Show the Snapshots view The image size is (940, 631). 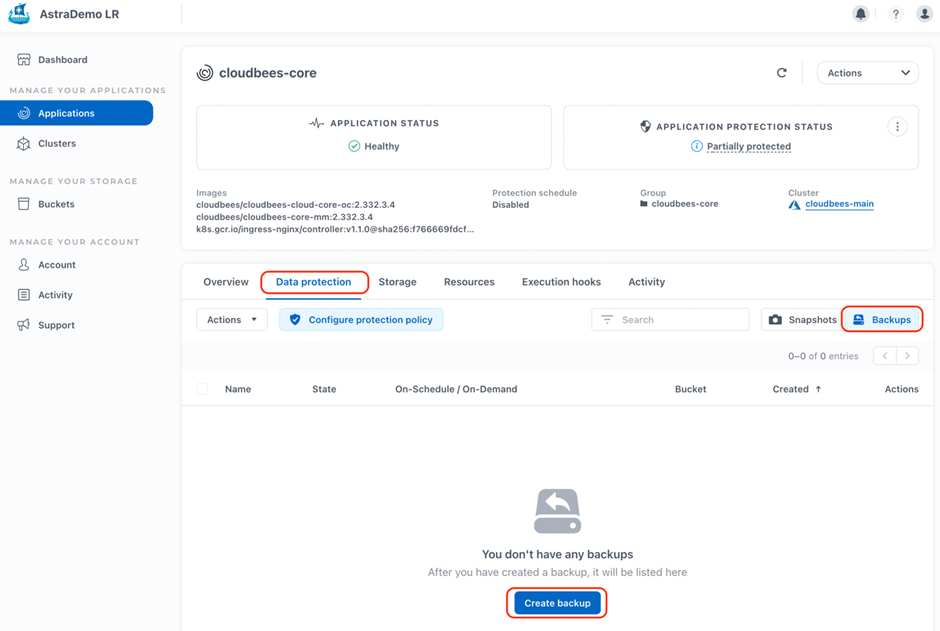[x=802, y=319]
